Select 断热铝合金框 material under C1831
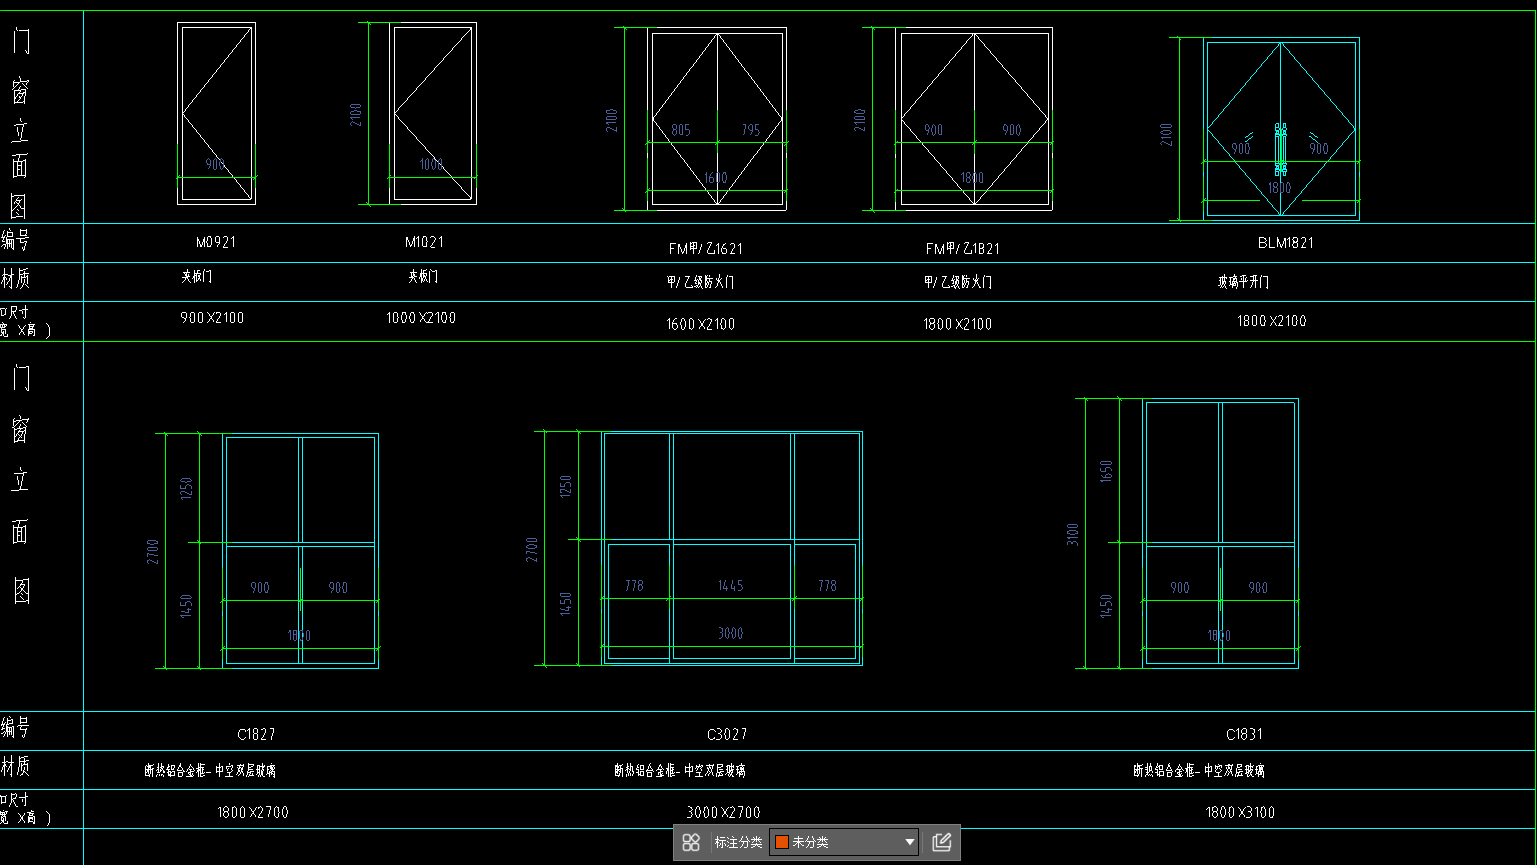 [x=1199, y=771]
